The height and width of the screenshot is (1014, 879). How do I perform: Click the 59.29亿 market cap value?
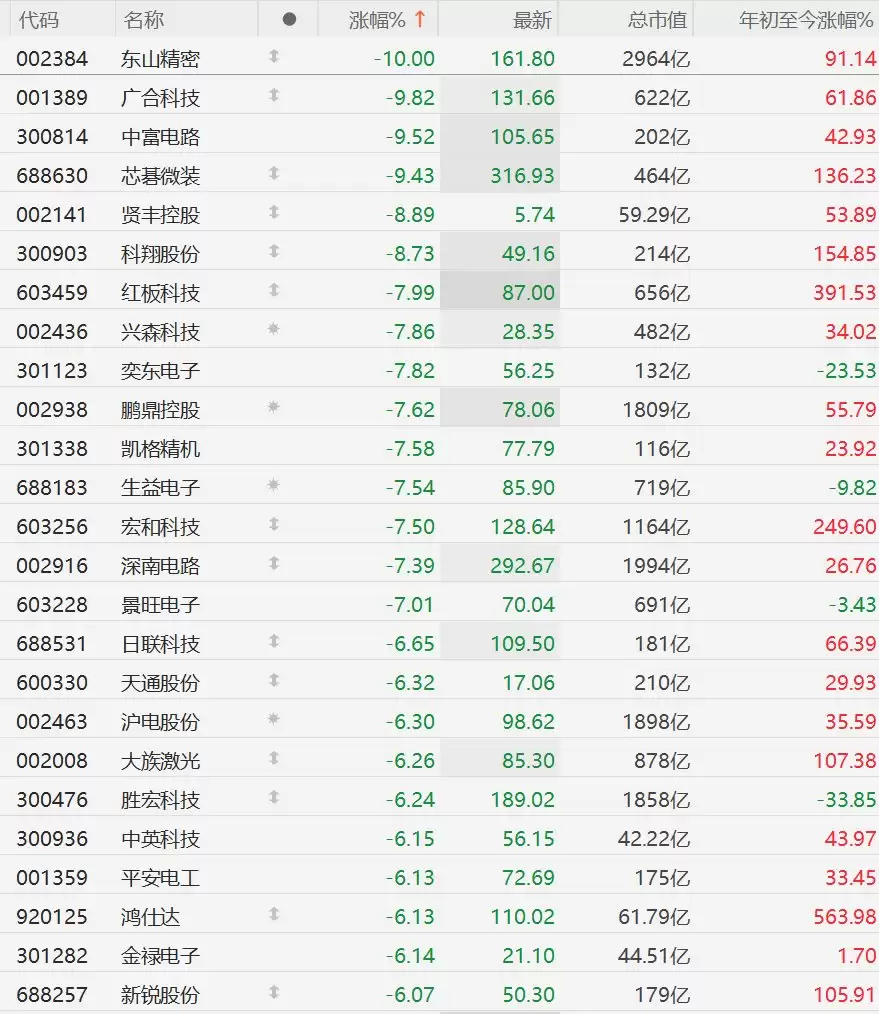[x=654, y=215]
